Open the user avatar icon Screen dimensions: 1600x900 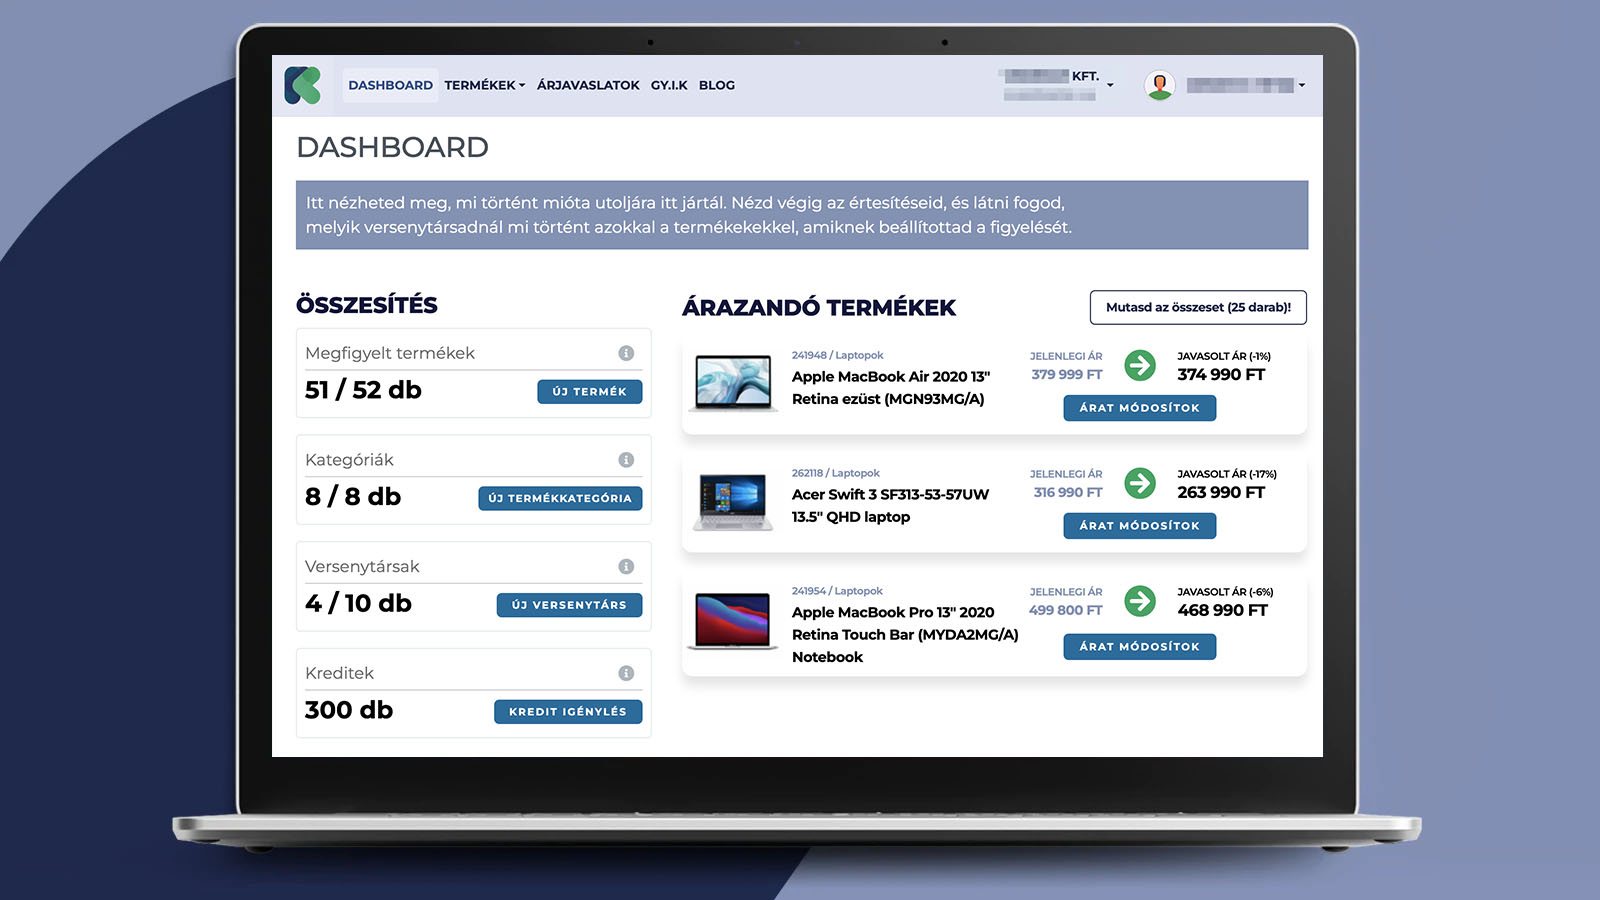click(x=1160, y=85)
